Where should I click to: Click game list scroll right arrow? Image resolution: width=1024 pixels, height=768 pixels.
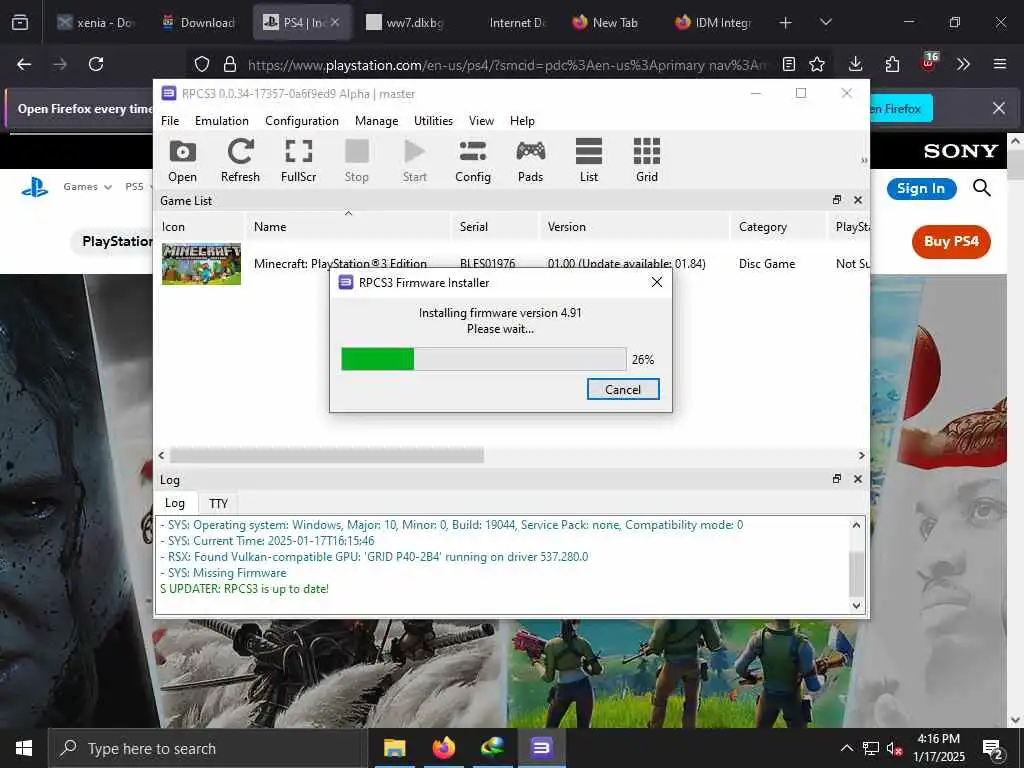coord(861,455)
